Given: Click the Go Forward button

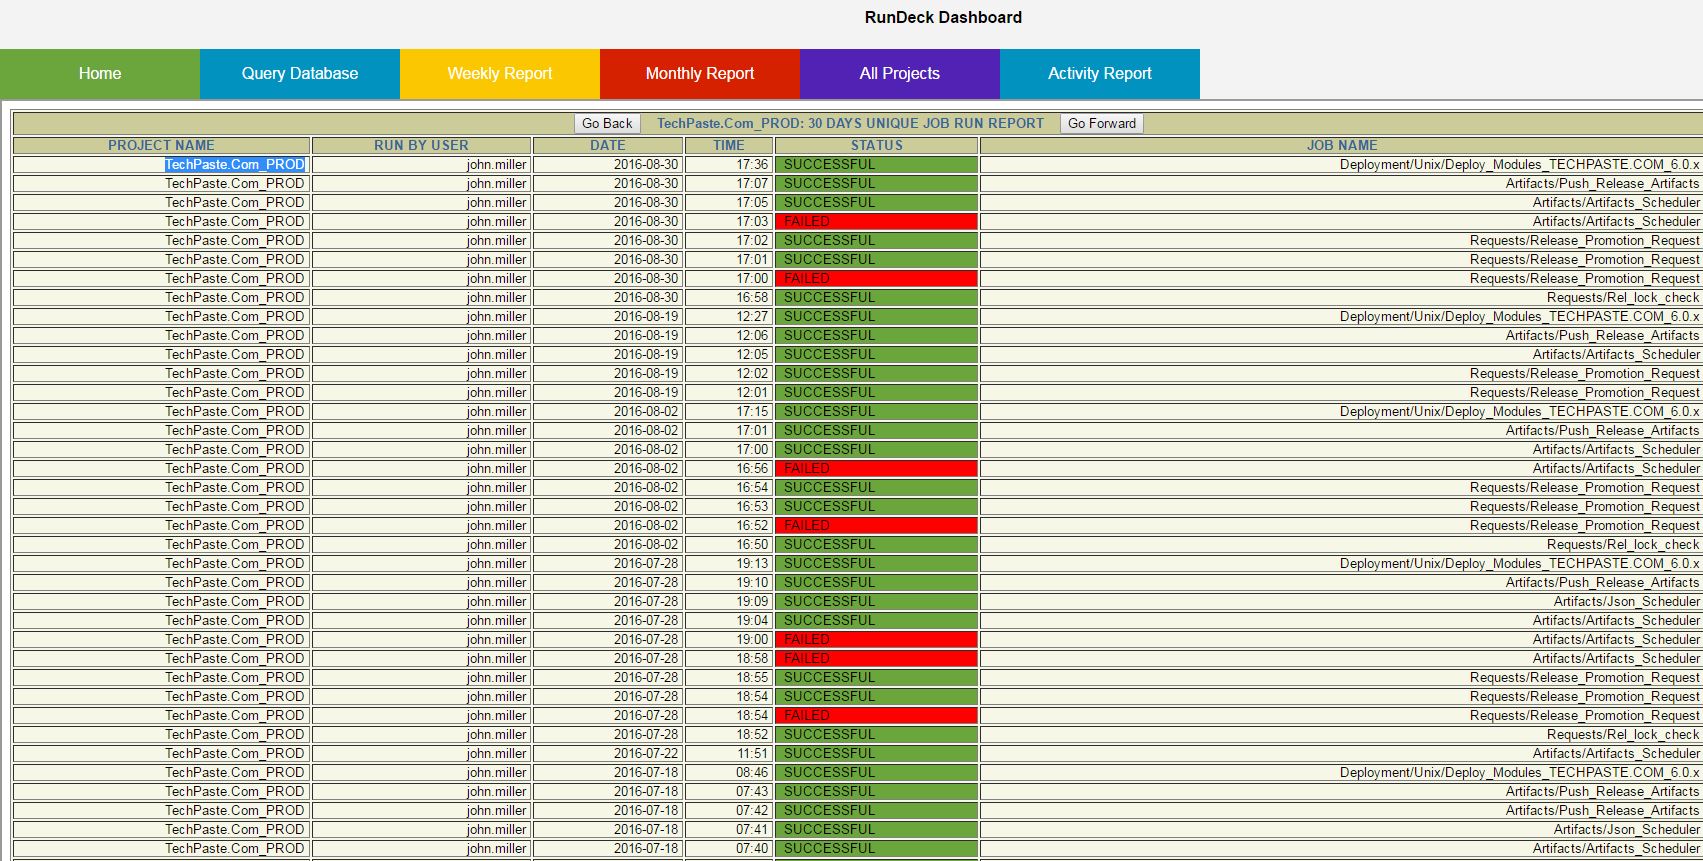Looking at the screenshot, I should pos(1102,124).
